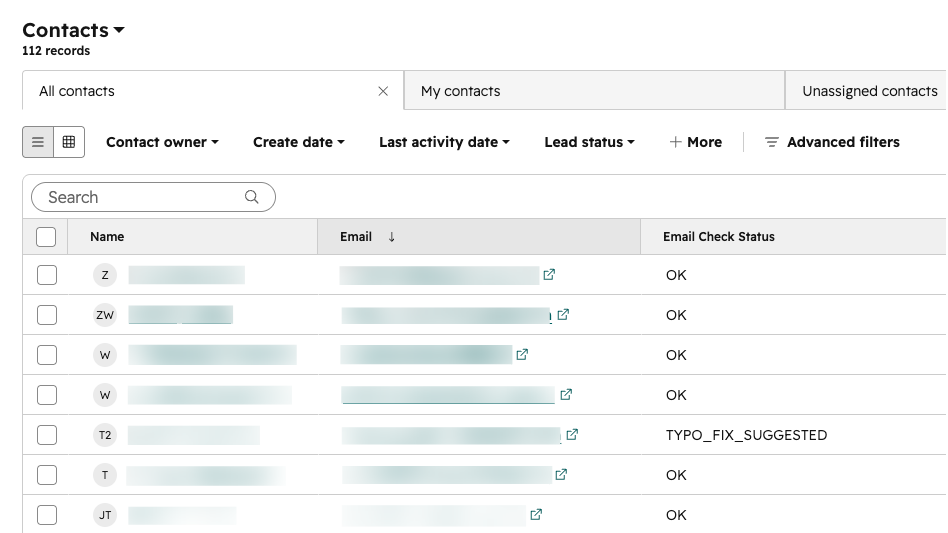
Task: Switch to My contacts tab
Action: click(x=594, y=91)
